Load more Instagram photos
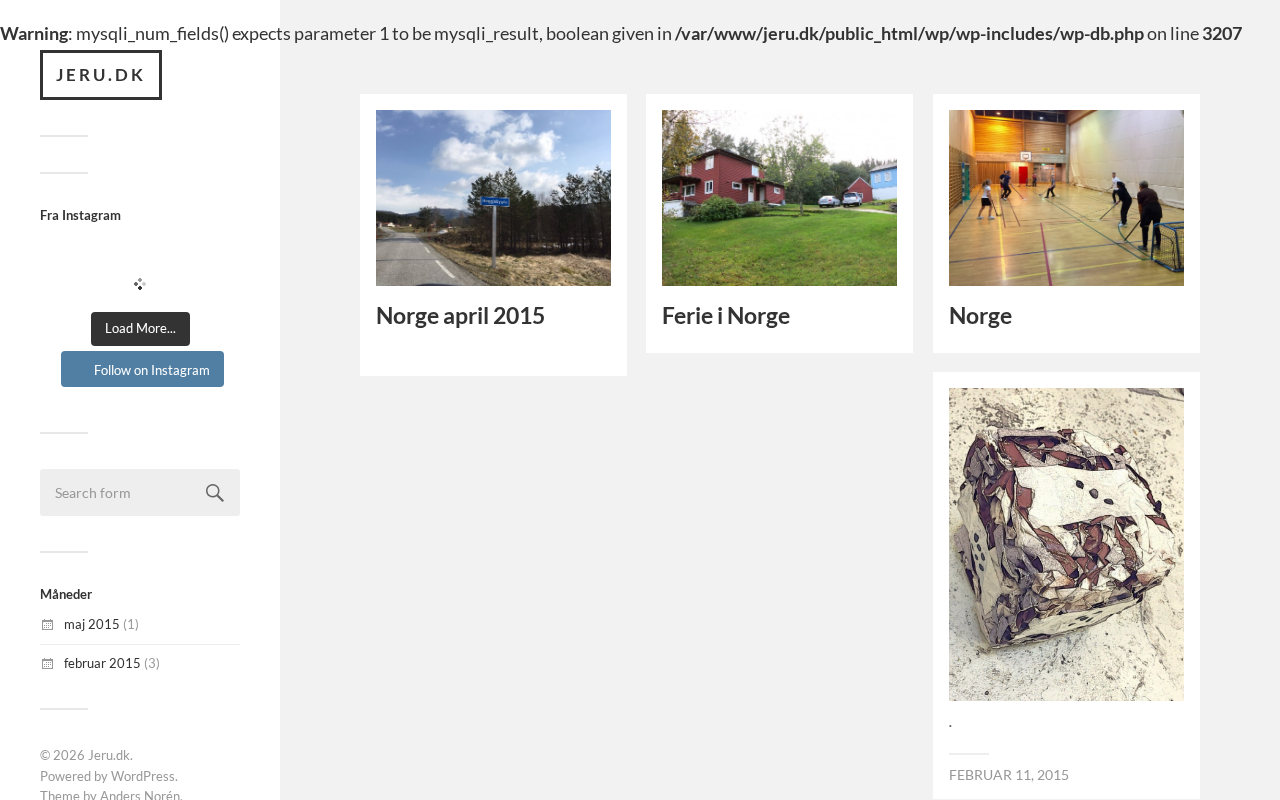 pyautogui.click(x=140, y=329)
